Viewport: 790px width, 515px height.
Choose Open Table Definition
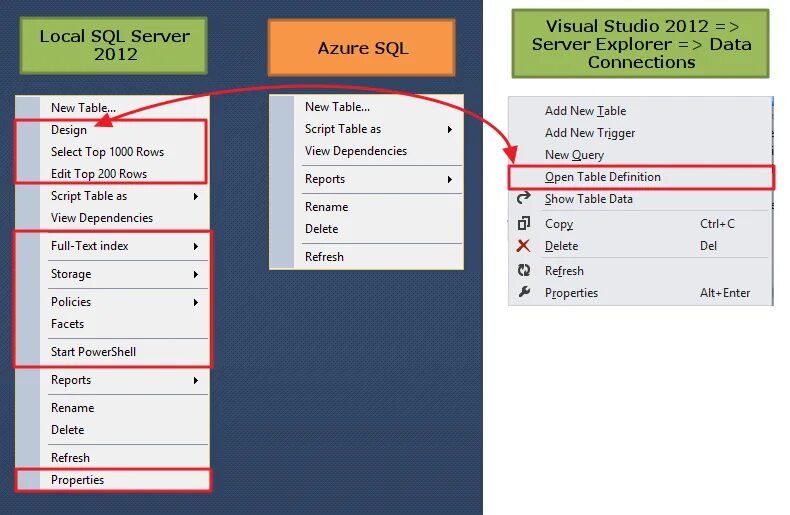(603, 177)
